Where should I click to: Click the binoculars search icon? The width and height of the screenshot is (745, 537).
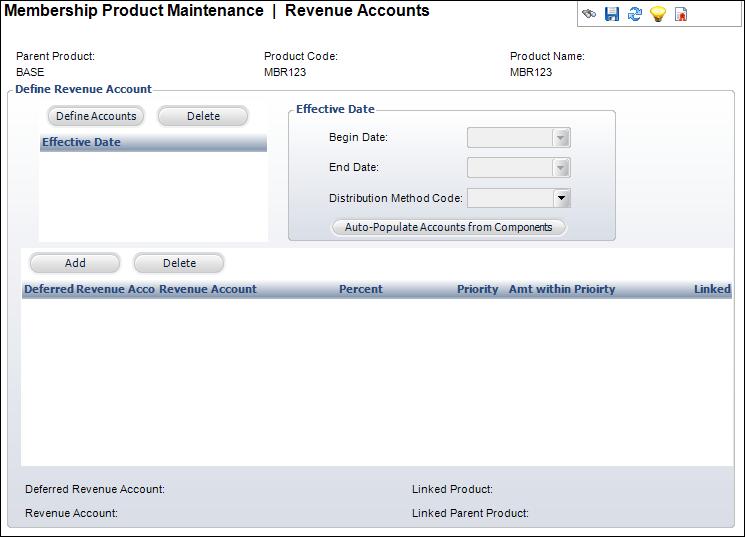point(589,14)
